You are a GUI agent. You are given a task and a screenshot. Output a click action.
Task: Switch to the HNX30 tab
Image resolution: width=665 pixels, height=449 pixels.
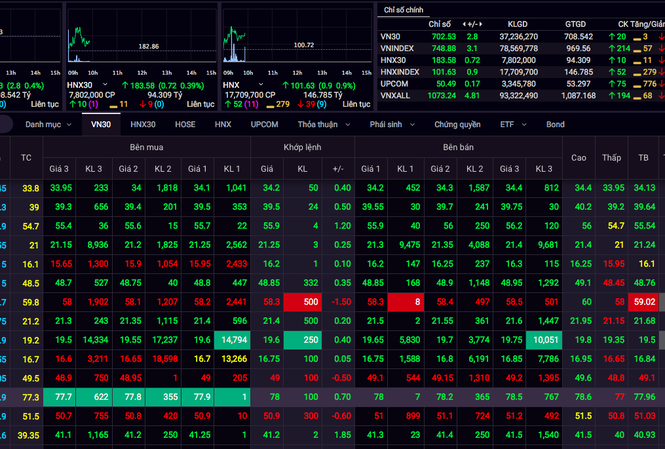[x=143, y=124]
